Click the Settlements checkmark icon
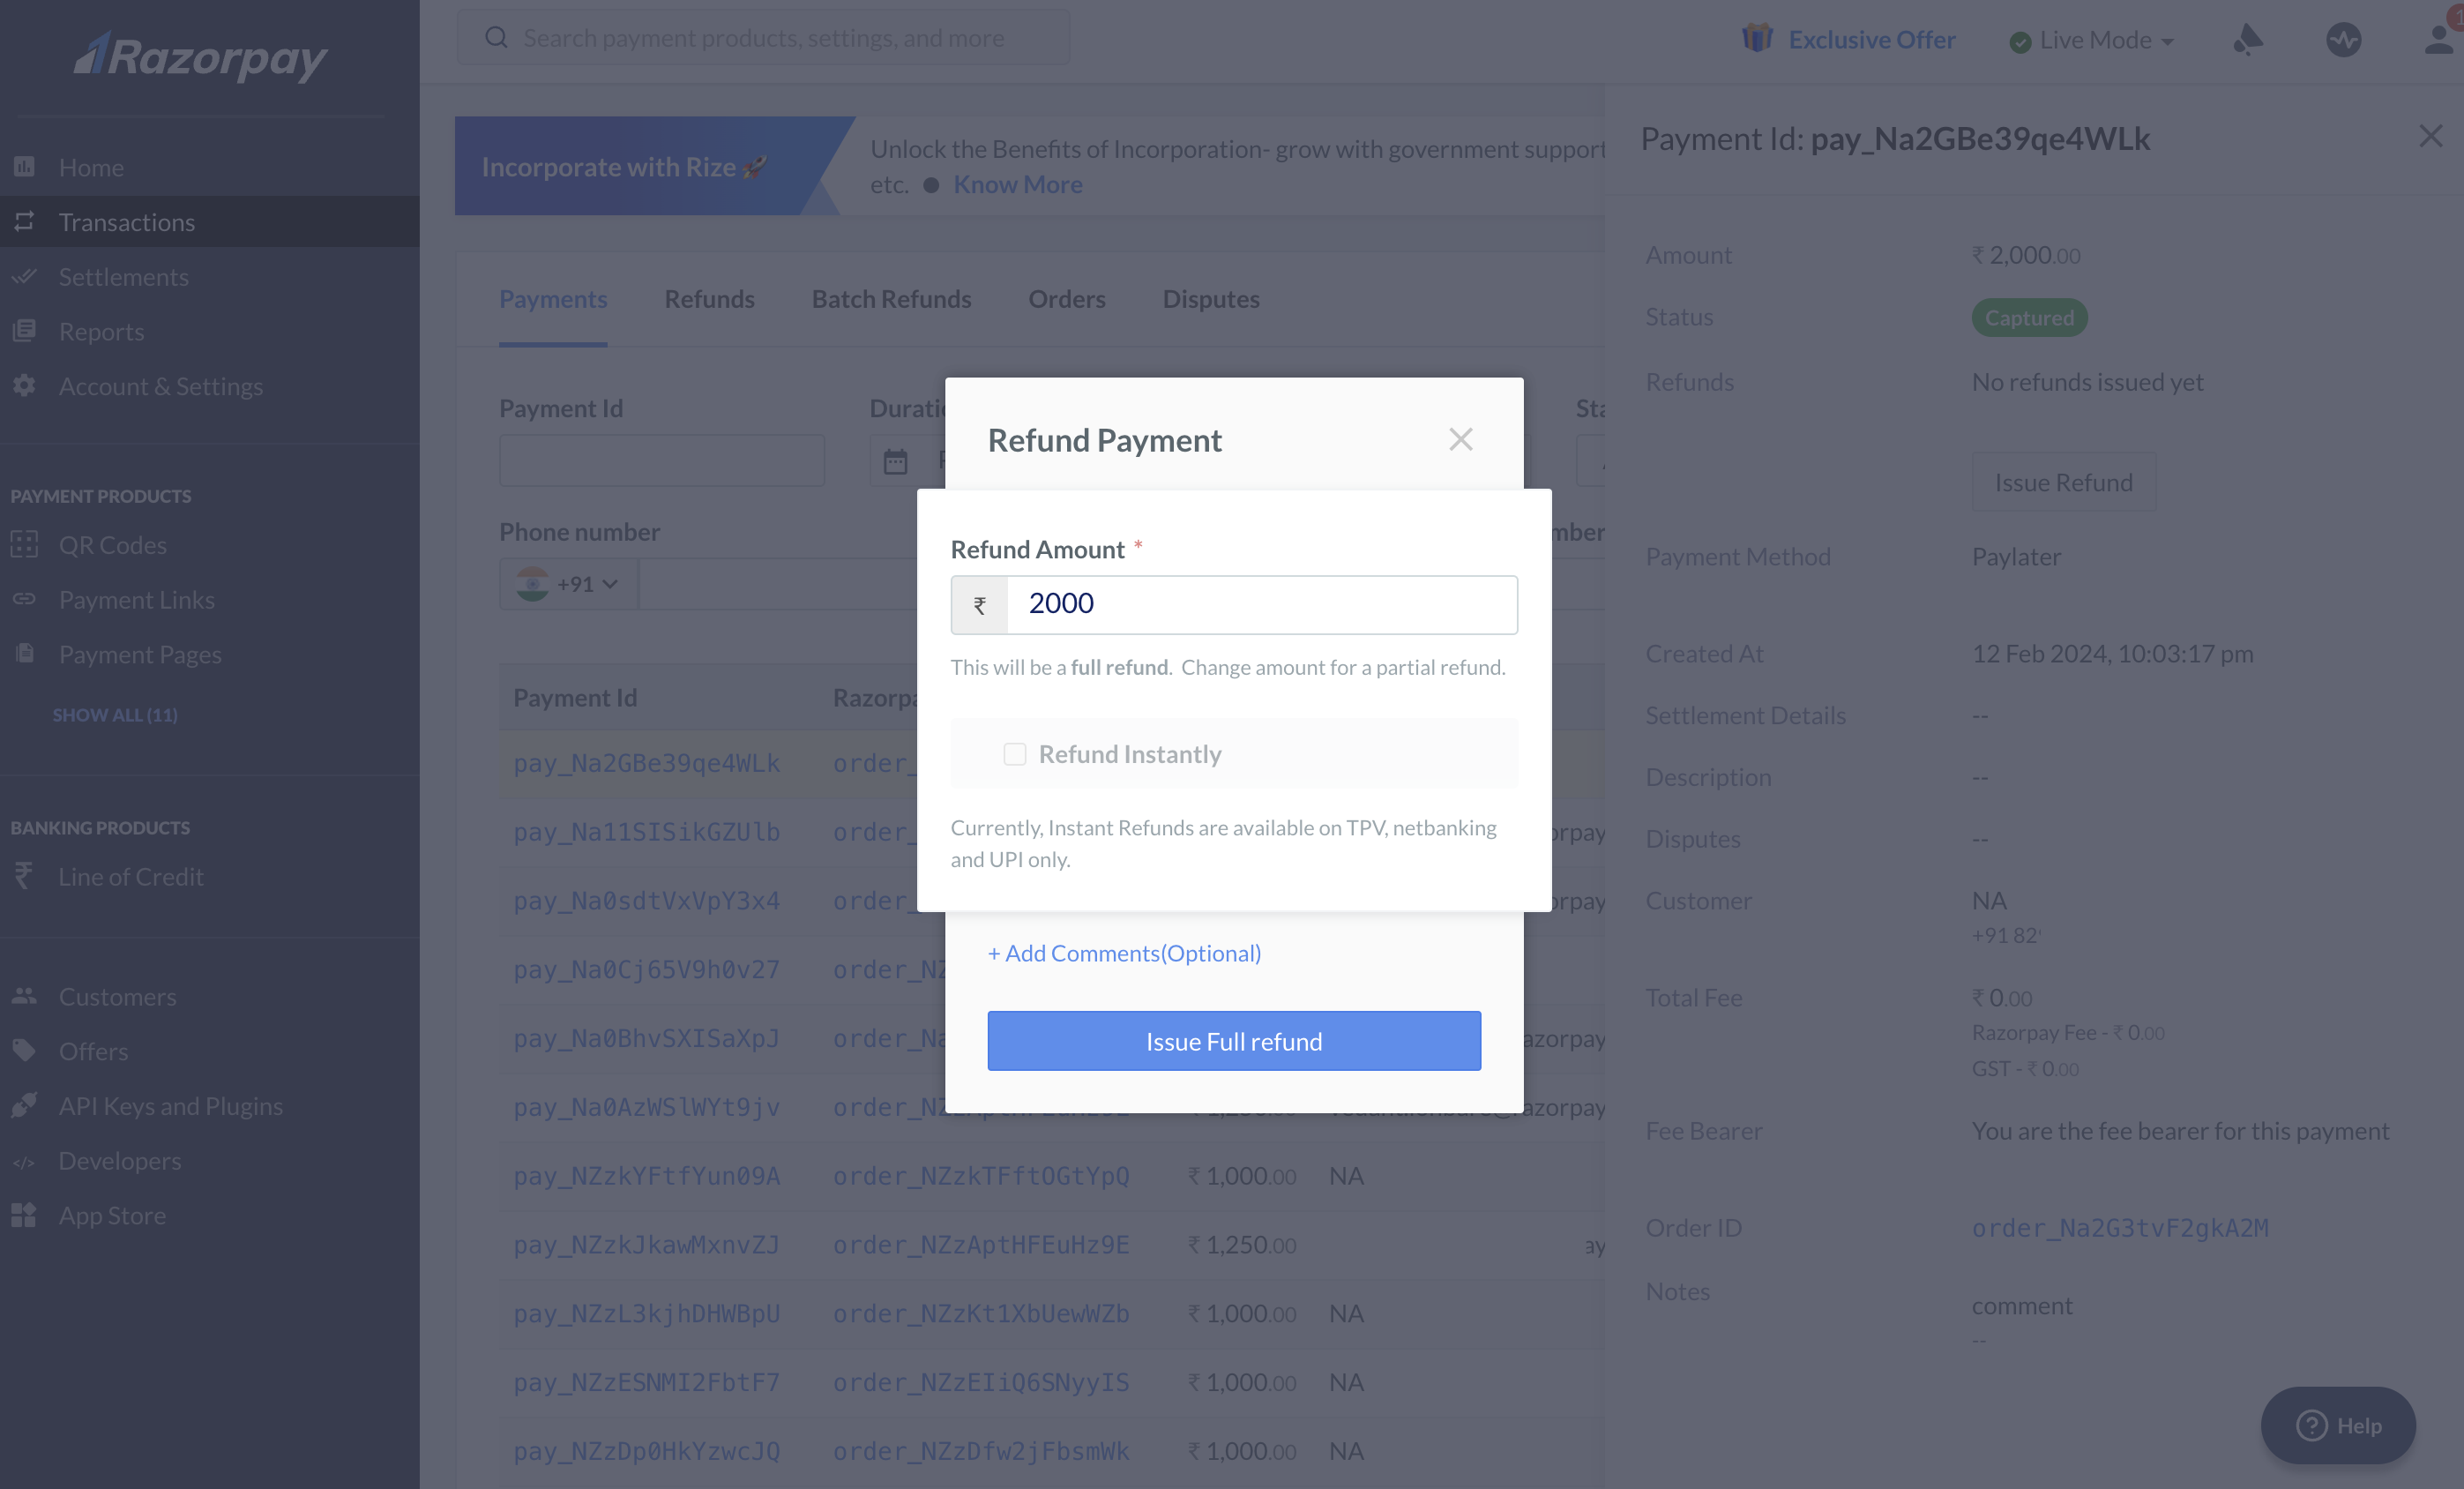Image resolution: width=2464 pixels, height=1489 pixels. coord(24,276)
